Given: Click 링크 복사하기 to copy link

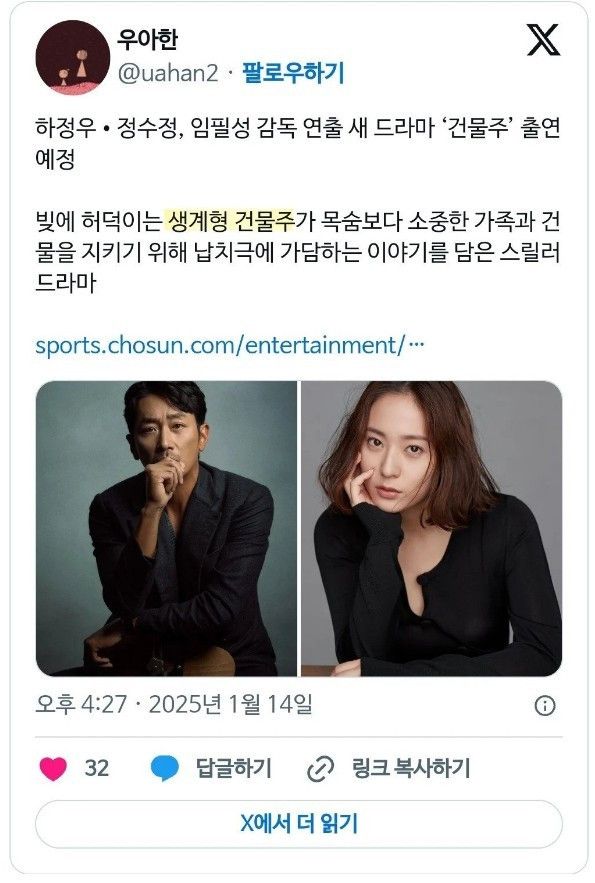Looking at the screenshot, I should (410, 769).
